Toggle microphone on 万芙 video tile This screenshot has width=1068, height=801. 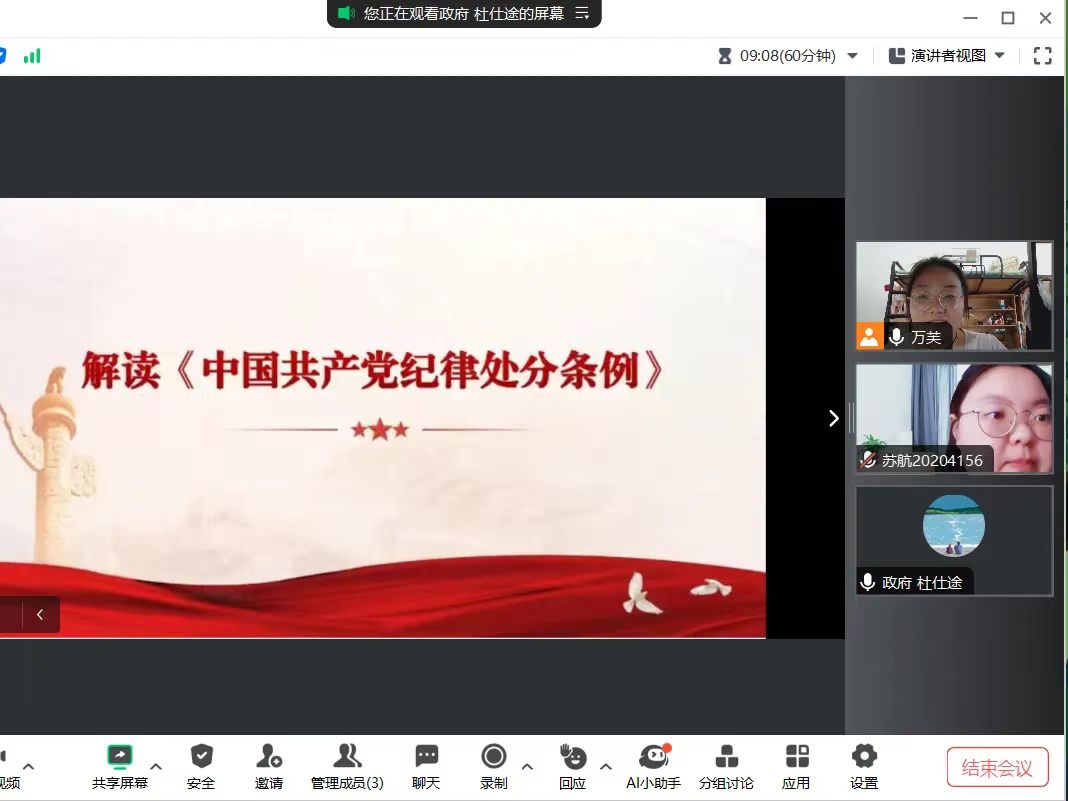pos(896,337)
